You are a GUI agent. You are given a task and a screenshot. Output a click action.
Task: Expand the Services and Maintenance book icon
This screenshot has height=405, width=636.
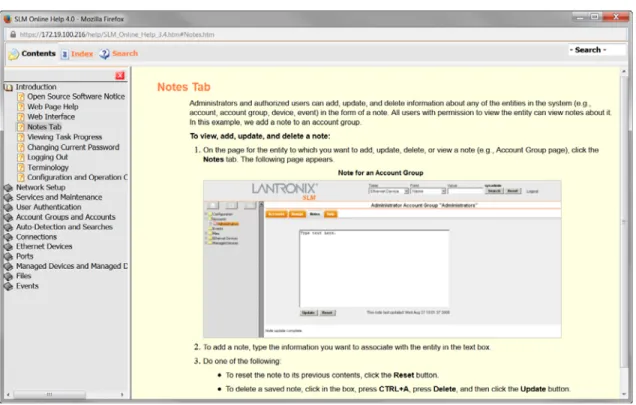coord(9,198)
